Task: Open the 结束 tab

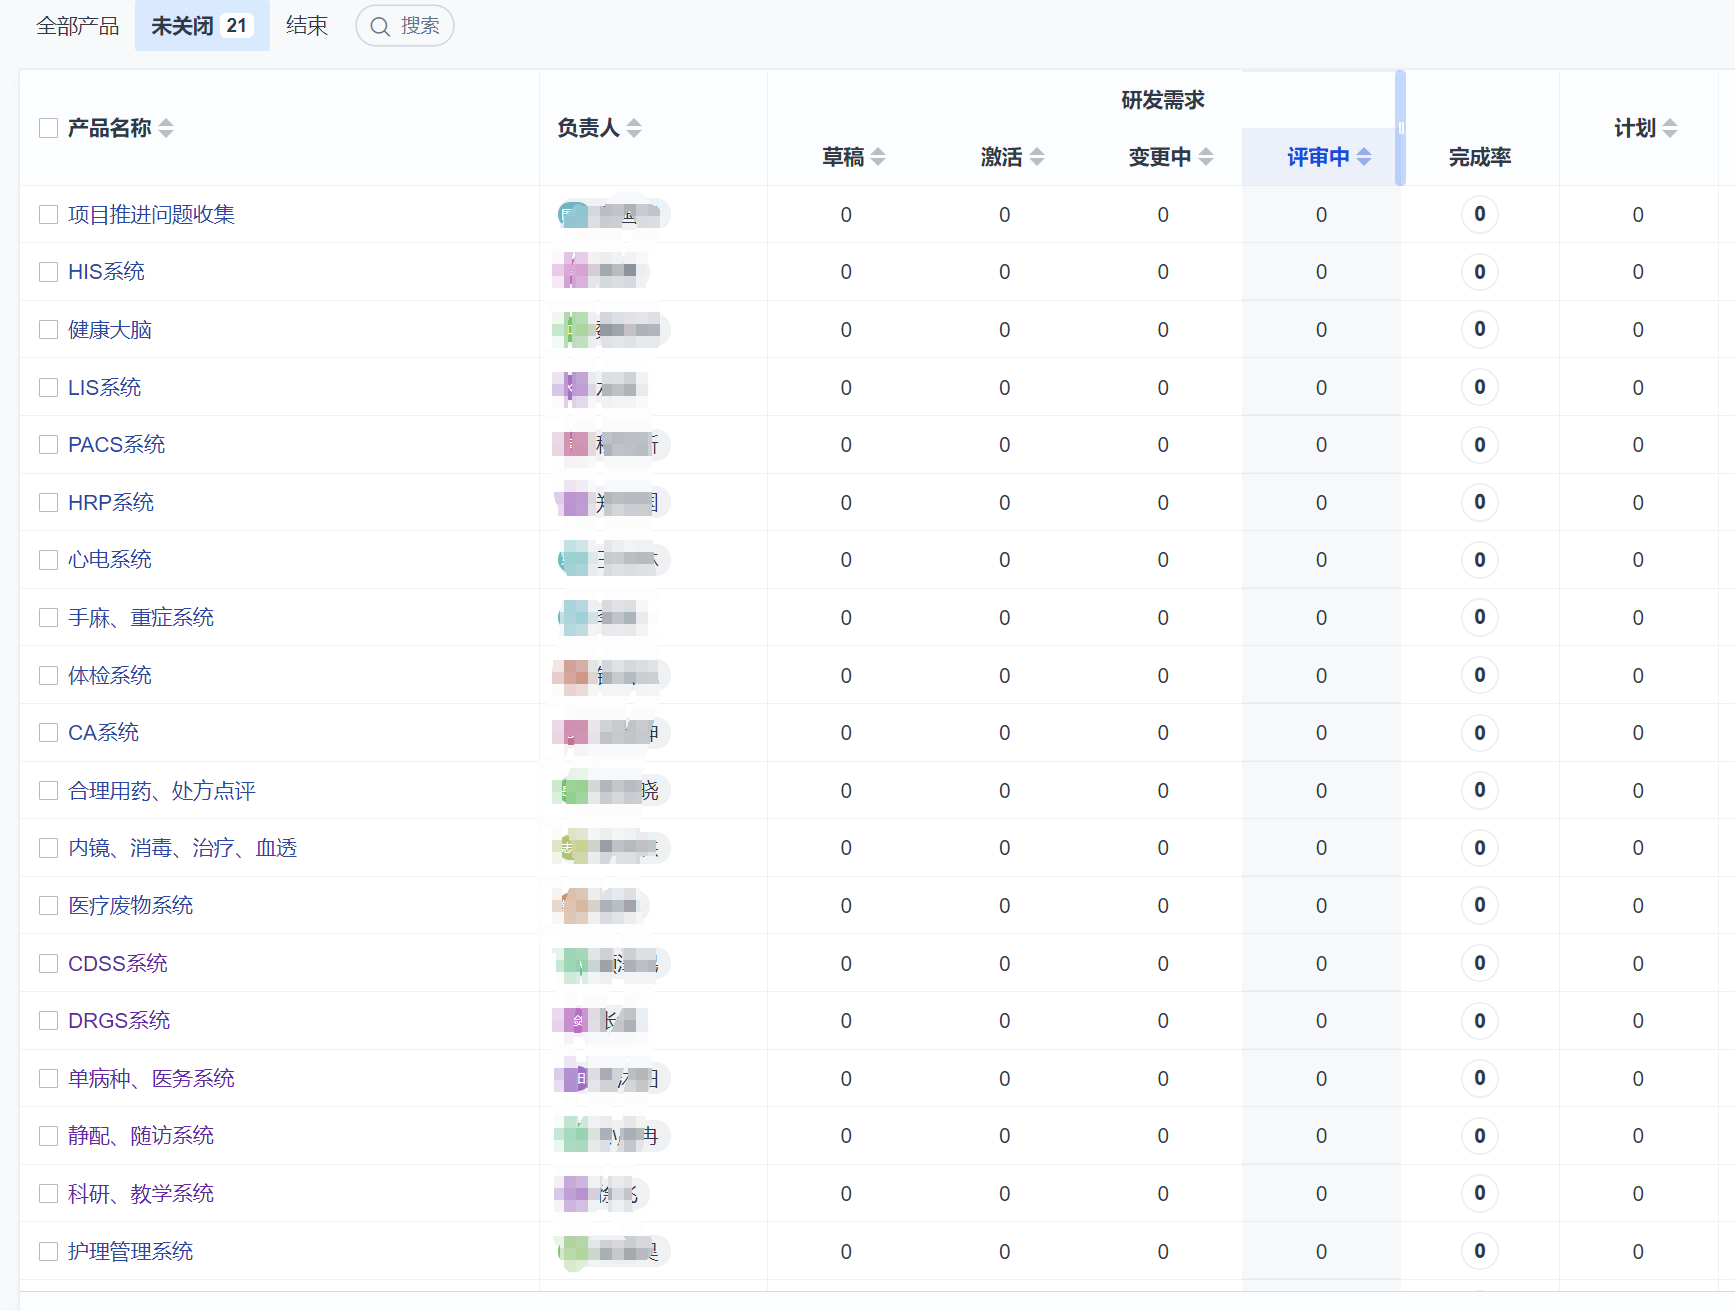Action: (306, 26)
